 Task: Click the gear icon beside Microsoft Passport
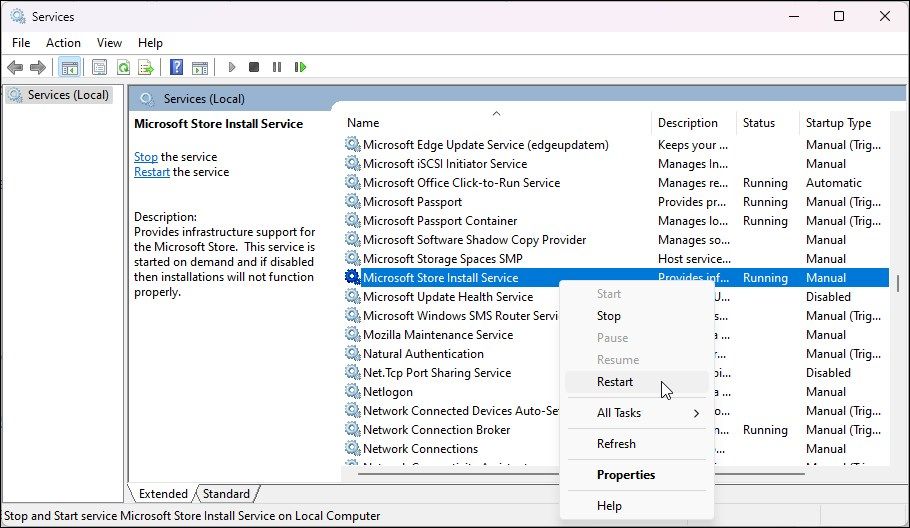(352, 201)
